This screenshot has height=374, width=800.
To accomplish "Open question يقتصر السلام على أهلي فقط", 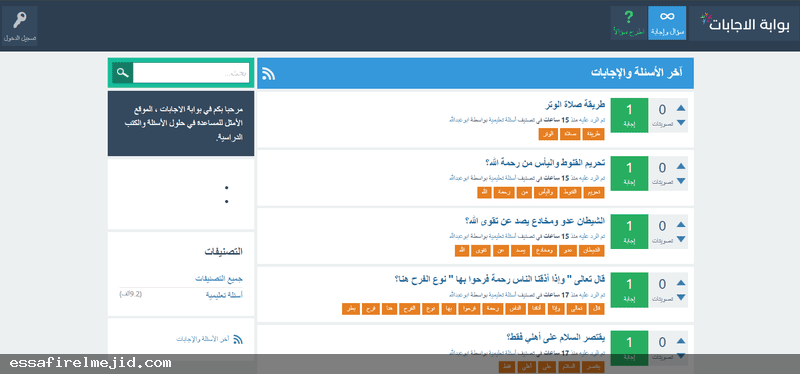I will click(555, 337).
